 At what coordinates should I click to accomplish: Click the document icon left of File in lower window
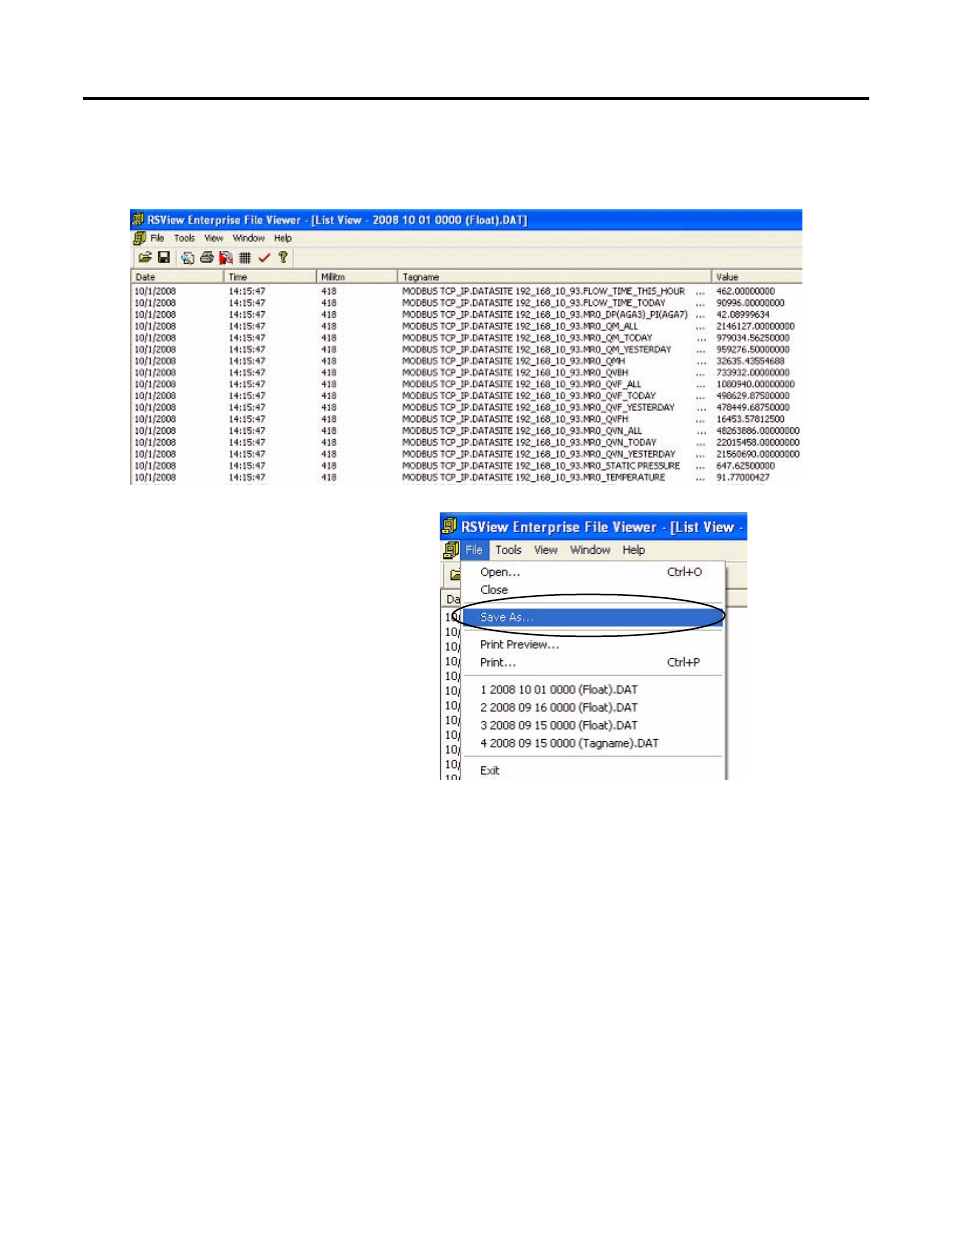pos(451,550)
